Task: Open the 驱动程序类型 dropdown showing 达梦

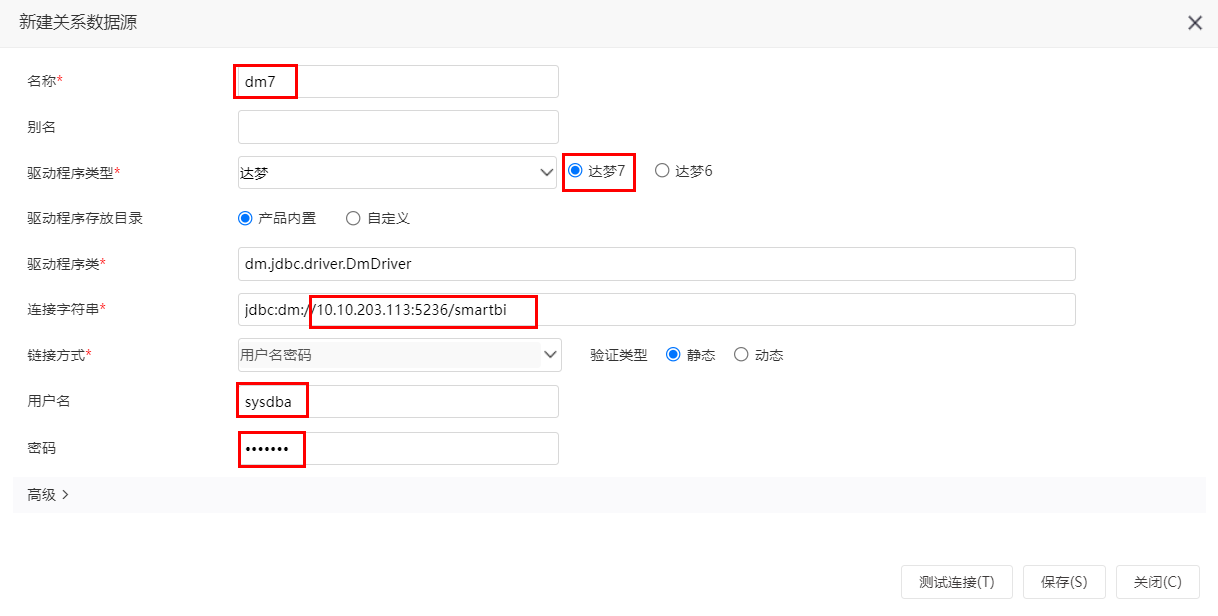Action: tap(397, 172)
